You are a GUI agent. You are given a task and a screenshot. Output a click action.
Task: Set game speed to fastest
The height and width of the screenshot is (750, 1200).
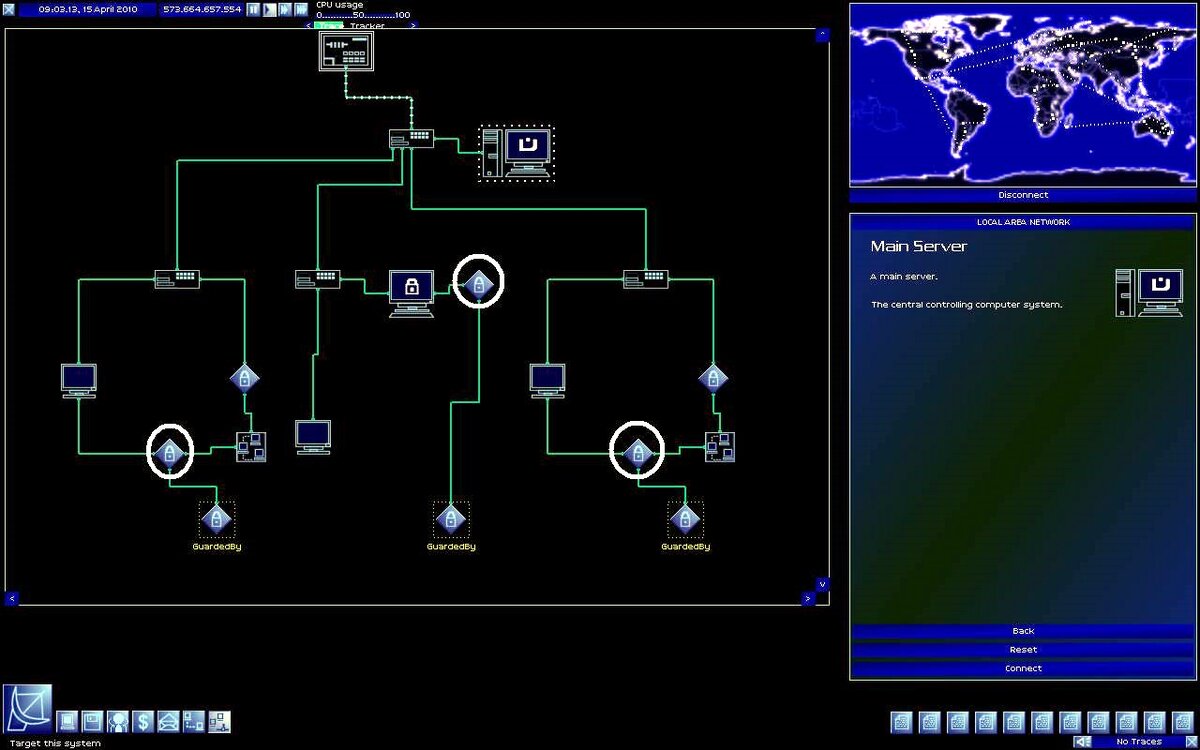pyautogui.click(x=301, y=9)
